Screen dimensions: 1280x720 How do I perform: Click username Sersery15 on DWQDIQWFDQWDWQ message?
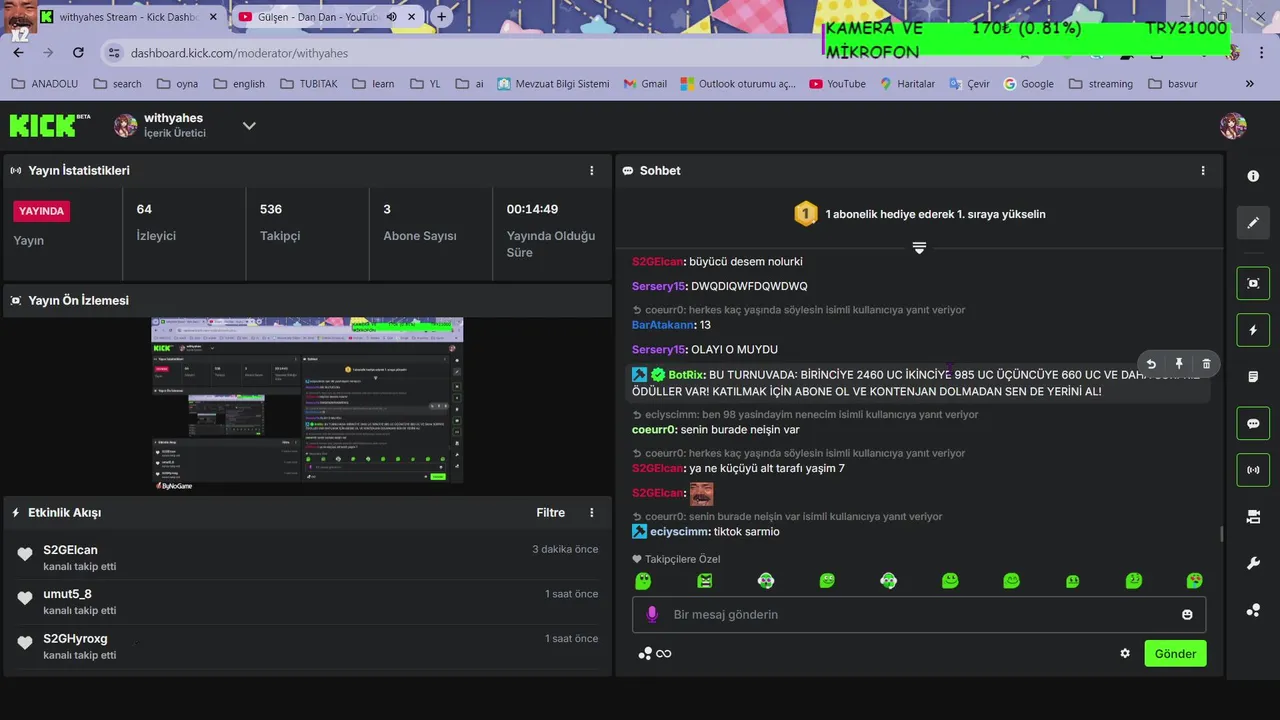coord(658,286)
